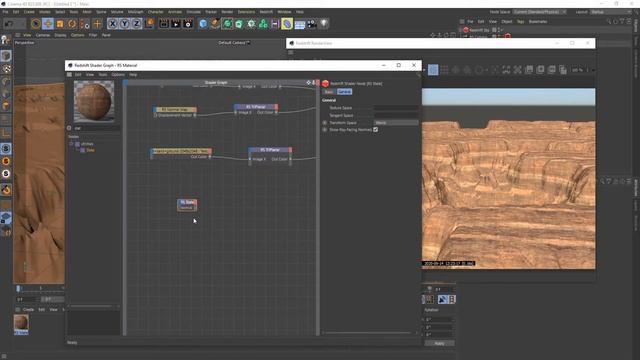Render to Picture Viewer icon
The height and width of the screenshot is (360, 640).
(176, 24)
